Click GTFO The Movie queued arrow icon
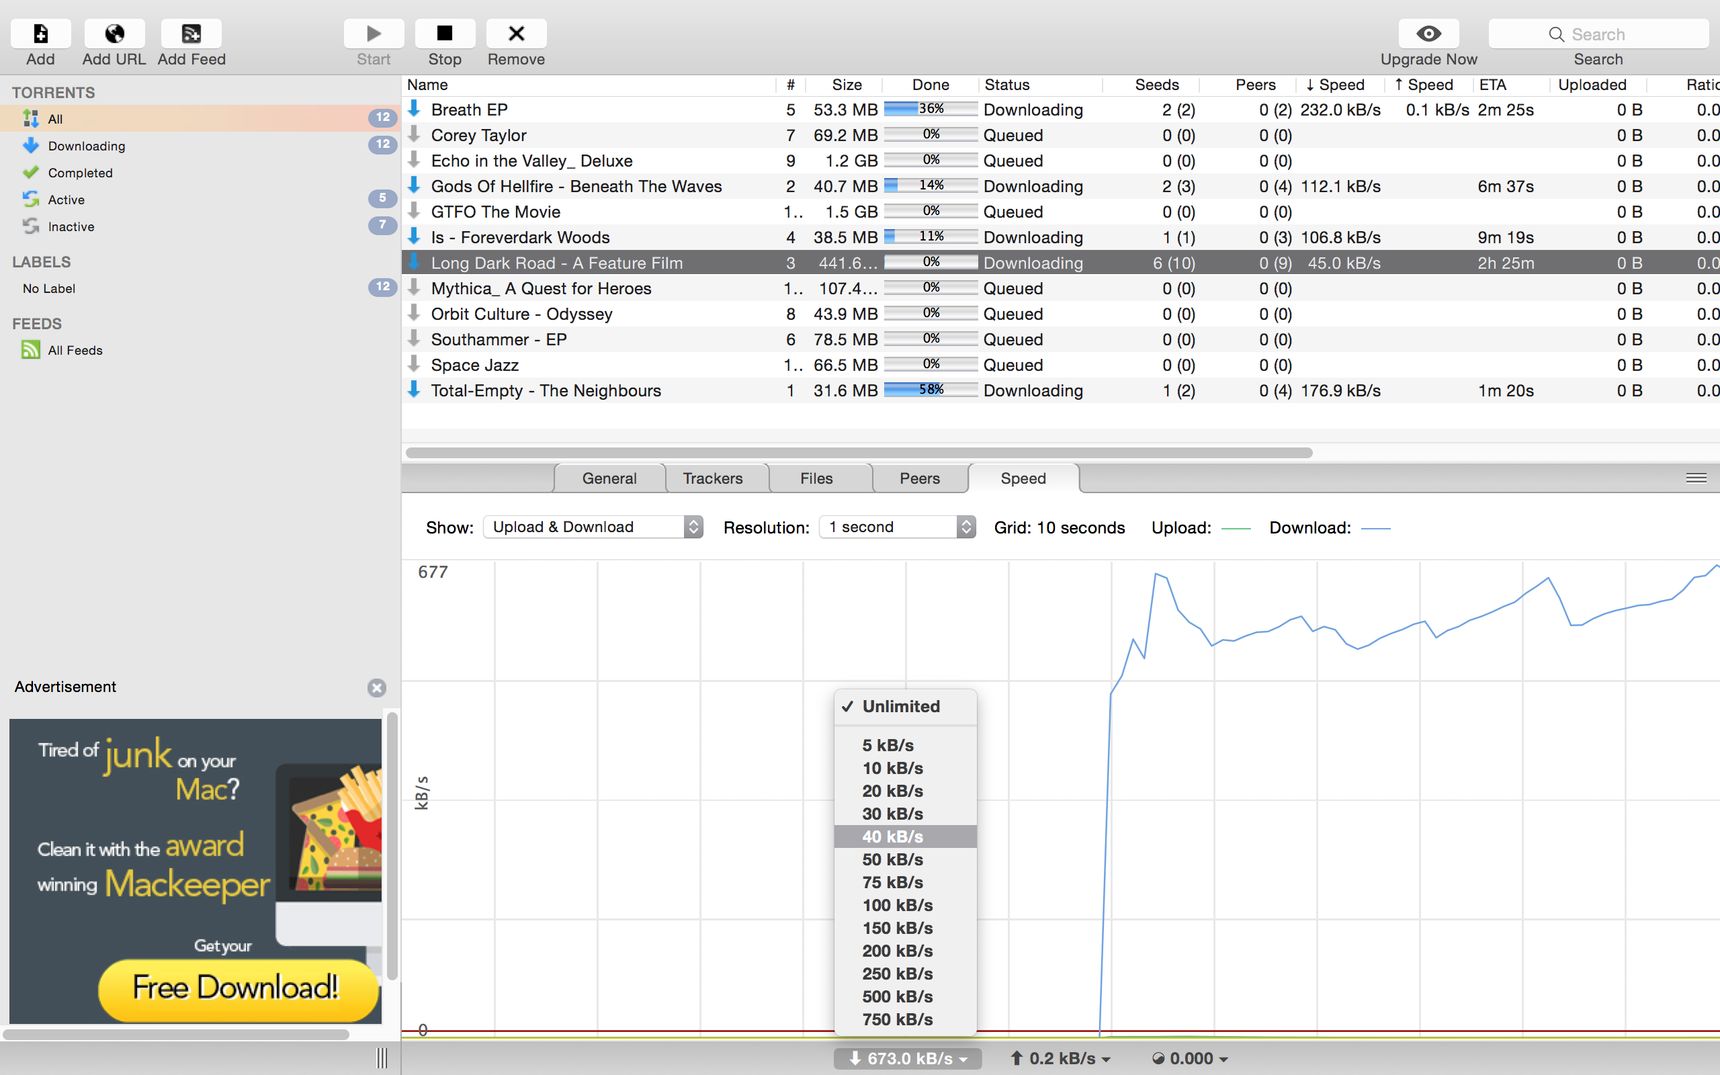This screenshot has height=1075, width=1720. (x=414, y=211)
